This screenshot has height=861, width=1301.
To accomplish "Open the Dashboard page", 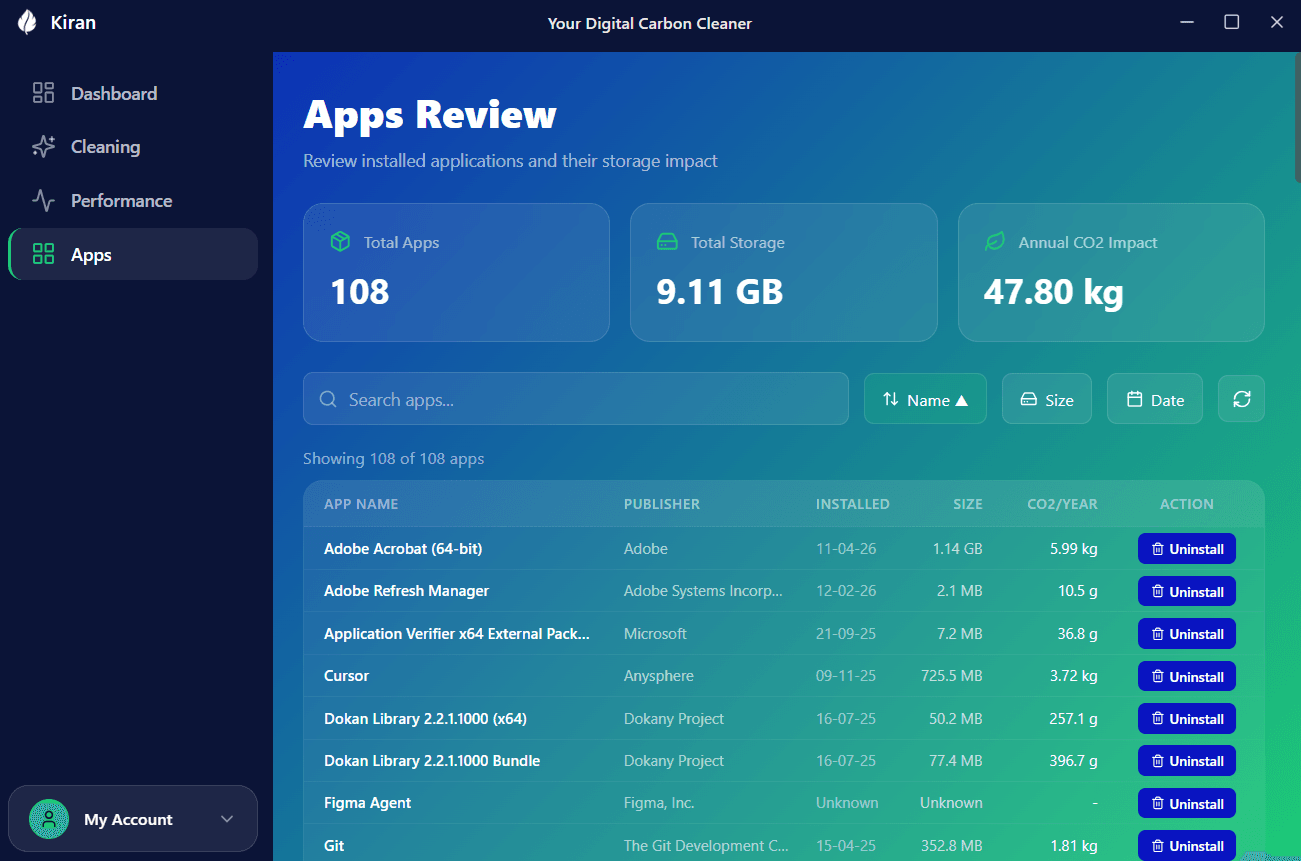I will point(133,93).
